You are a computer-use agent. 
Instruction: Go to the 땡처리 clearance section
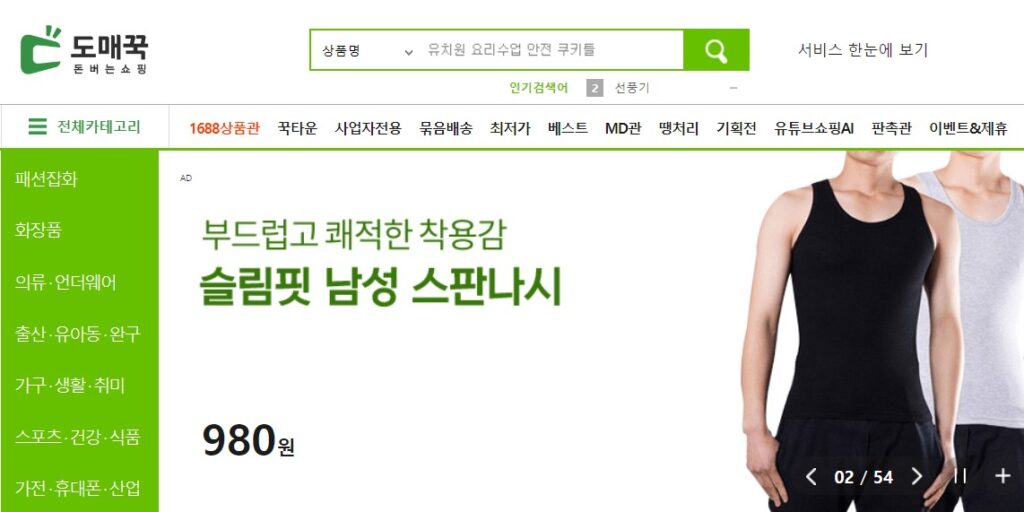click(x=679, y=128)
